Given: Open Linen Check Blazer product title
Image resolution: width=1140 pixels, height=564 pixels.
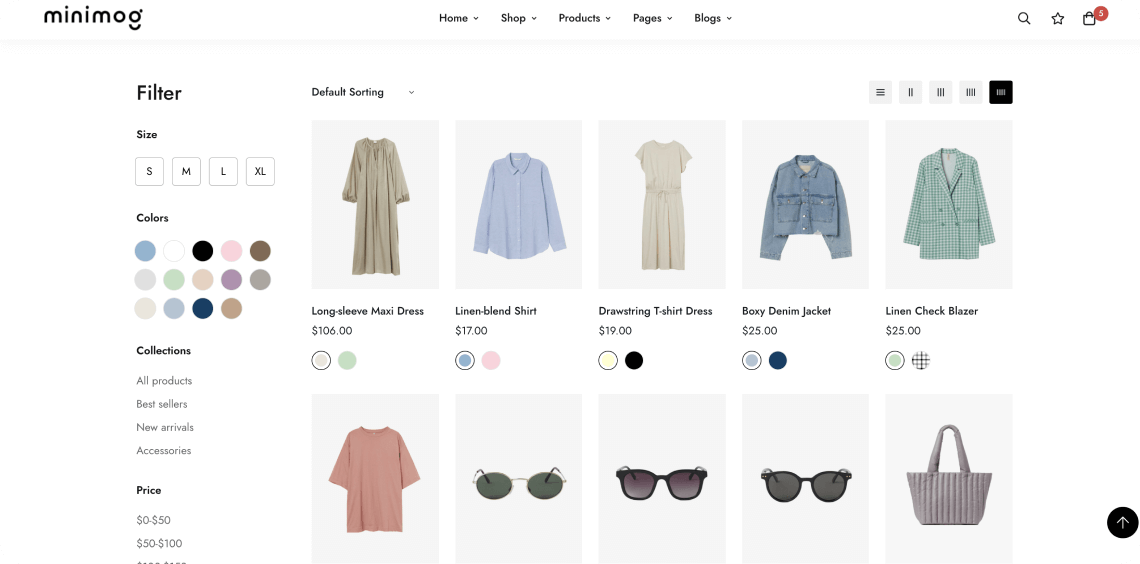Looking at the screenshot, I should pyautogui.click(x=932, y=311).
